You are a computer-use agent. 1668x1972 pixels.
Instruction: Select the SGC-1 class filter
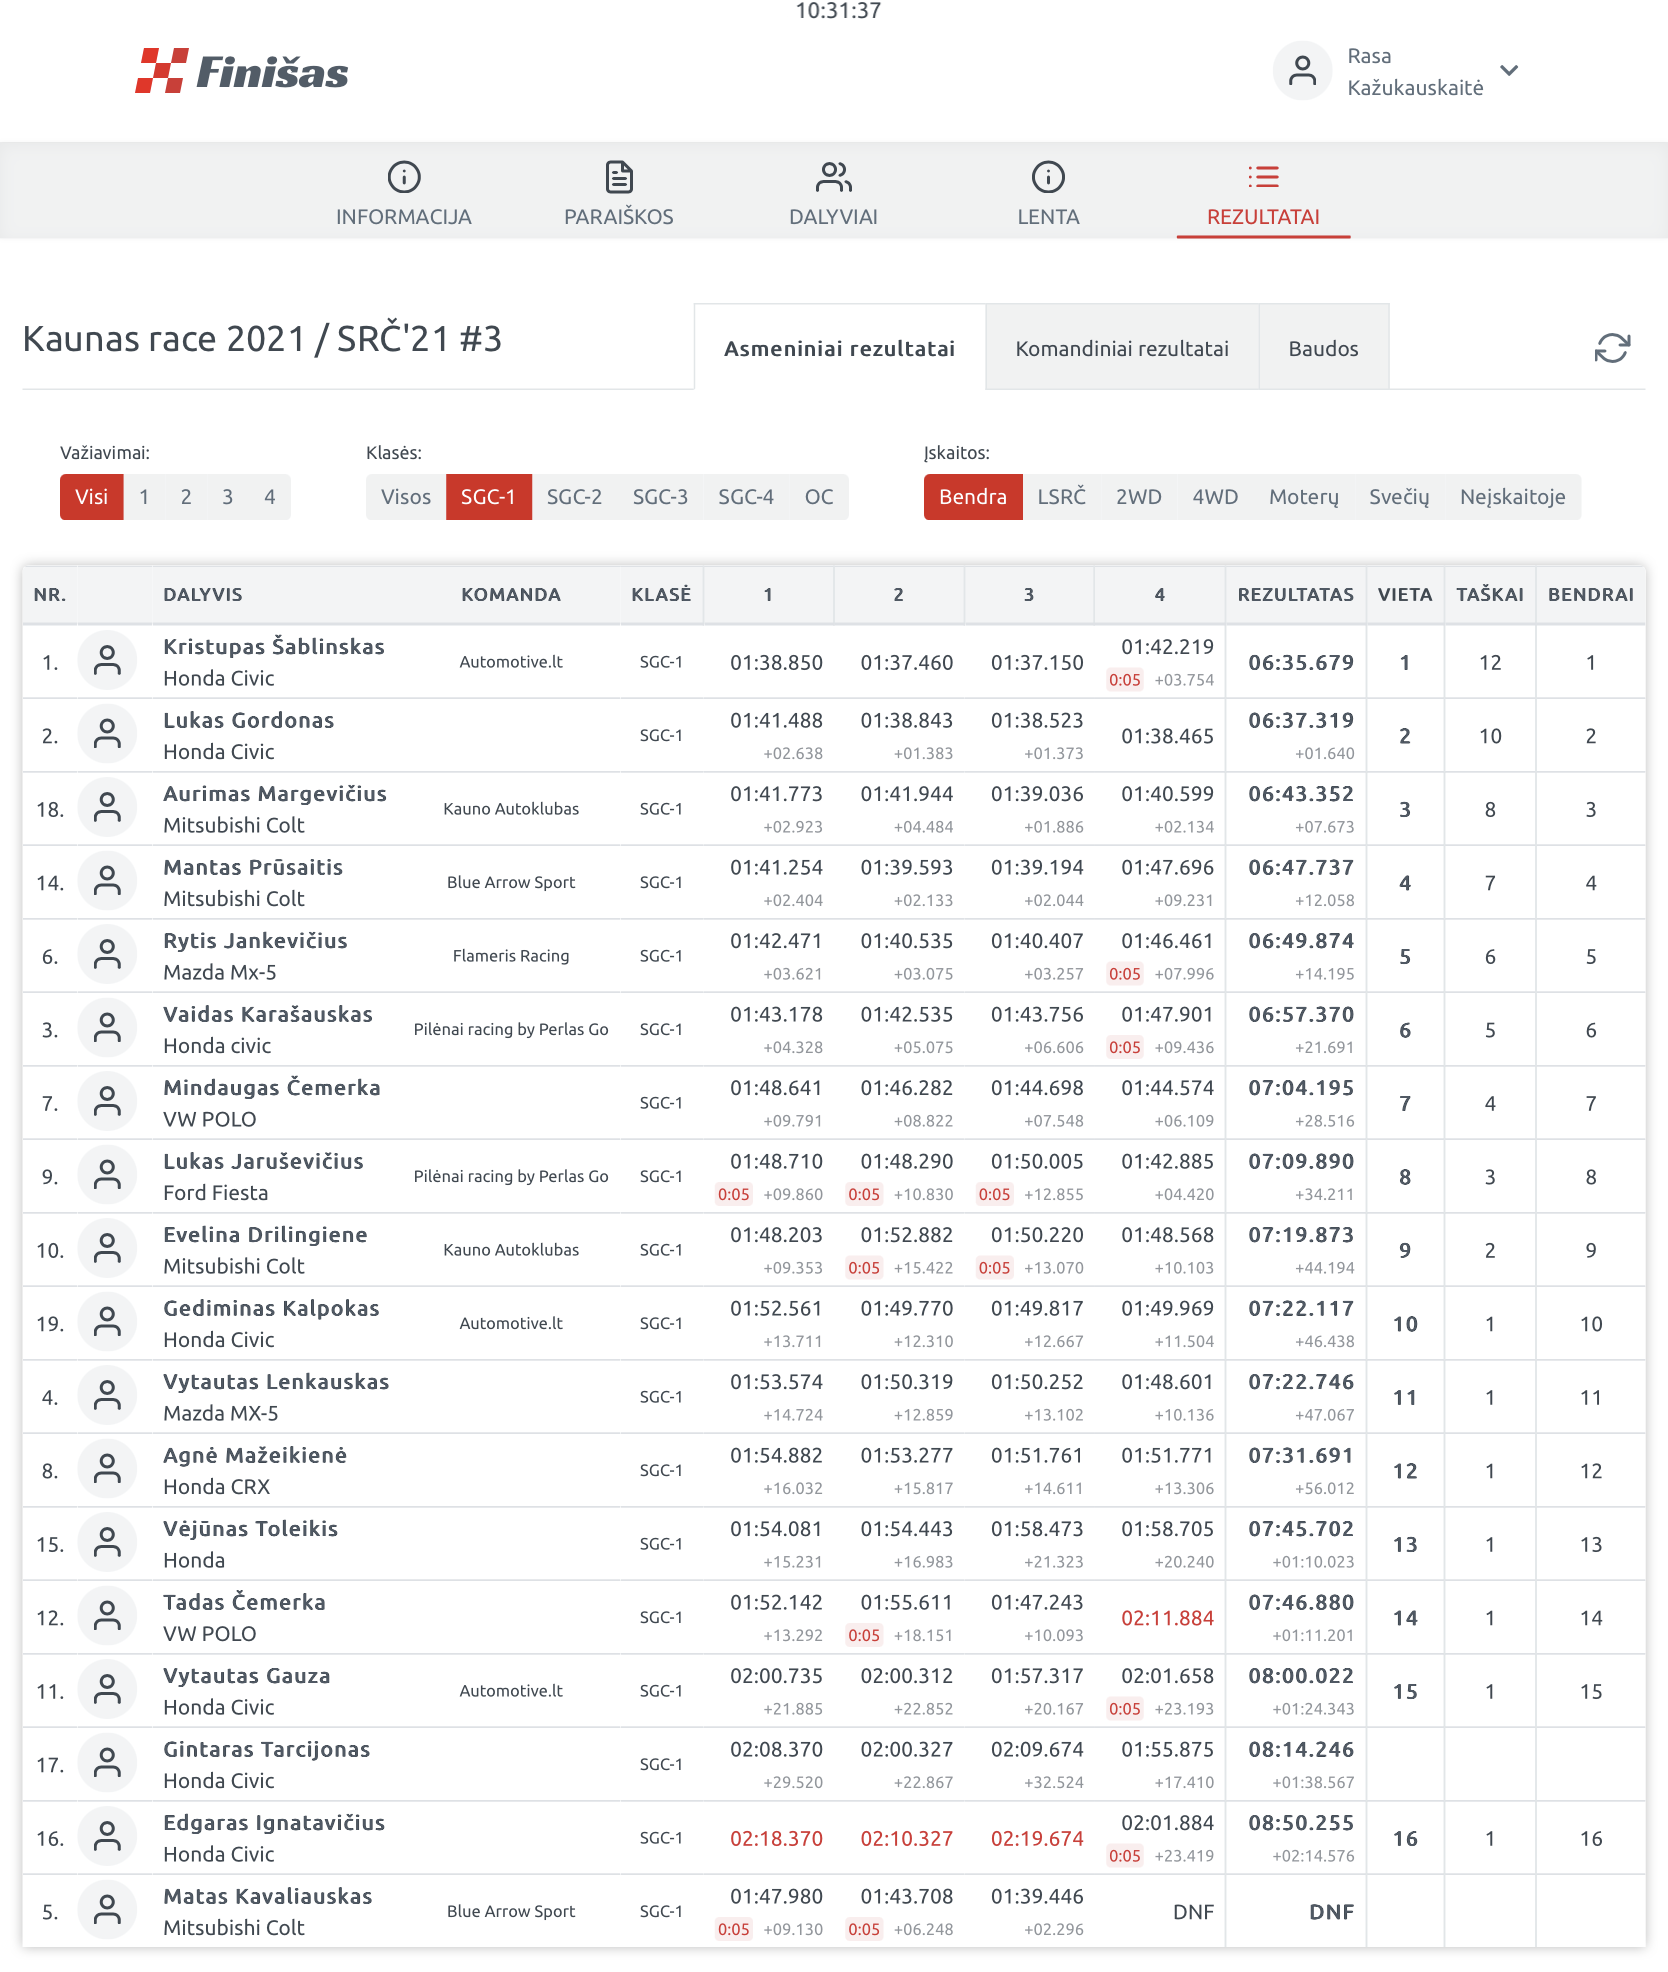(488, 497)
